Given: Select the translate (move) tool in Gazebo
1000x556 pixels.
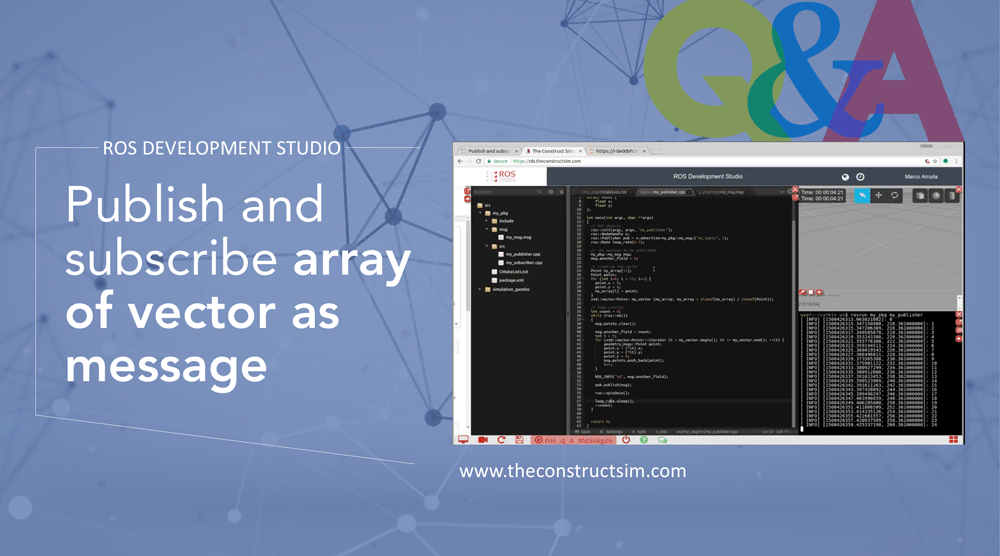Looking at the screenshot, I should pos(878,196).
